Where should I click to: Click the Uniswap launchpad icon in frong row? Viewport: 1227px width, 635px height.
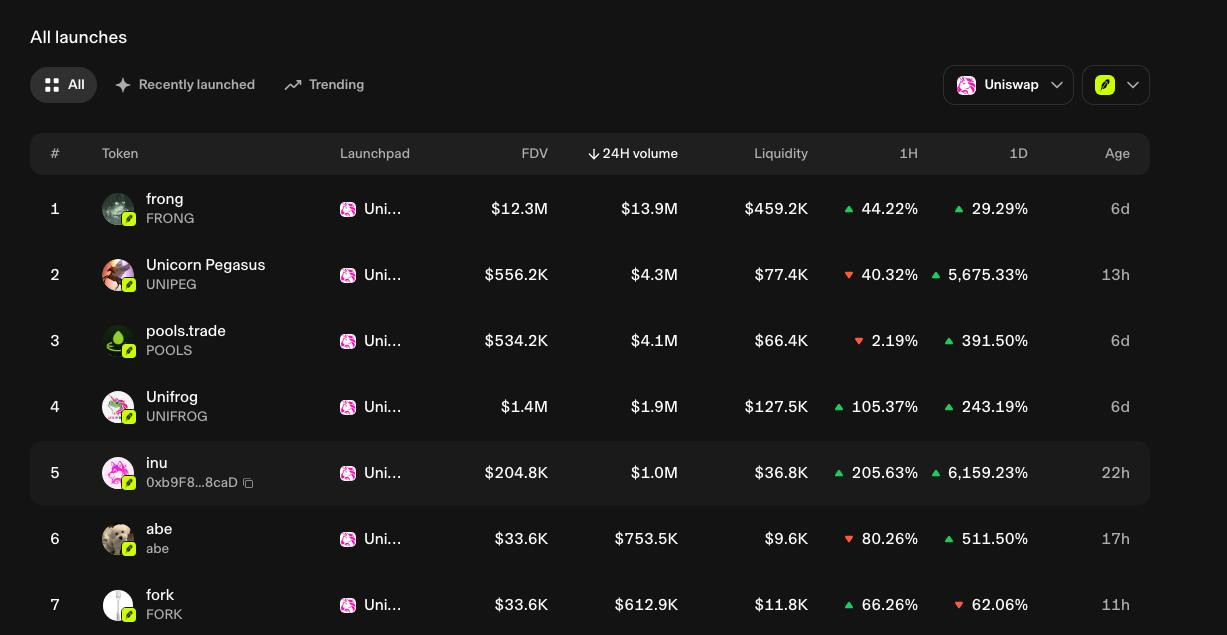348,209
